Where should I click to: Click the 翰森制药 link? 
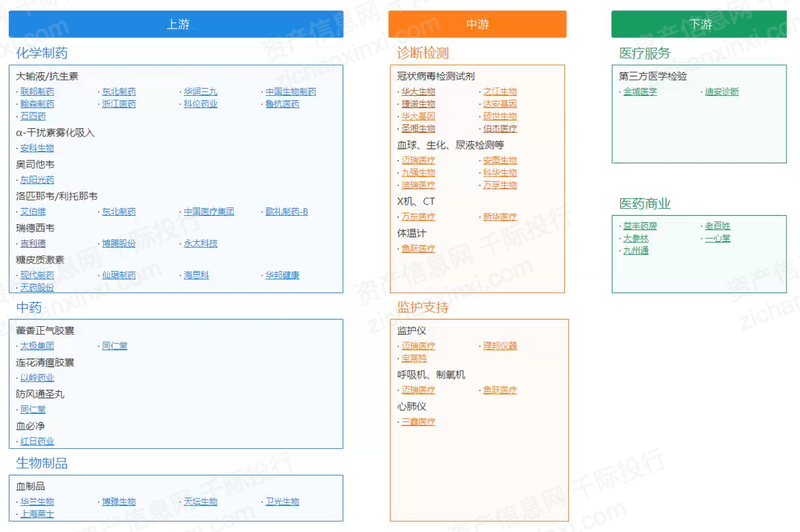click(x=37, y=104)
